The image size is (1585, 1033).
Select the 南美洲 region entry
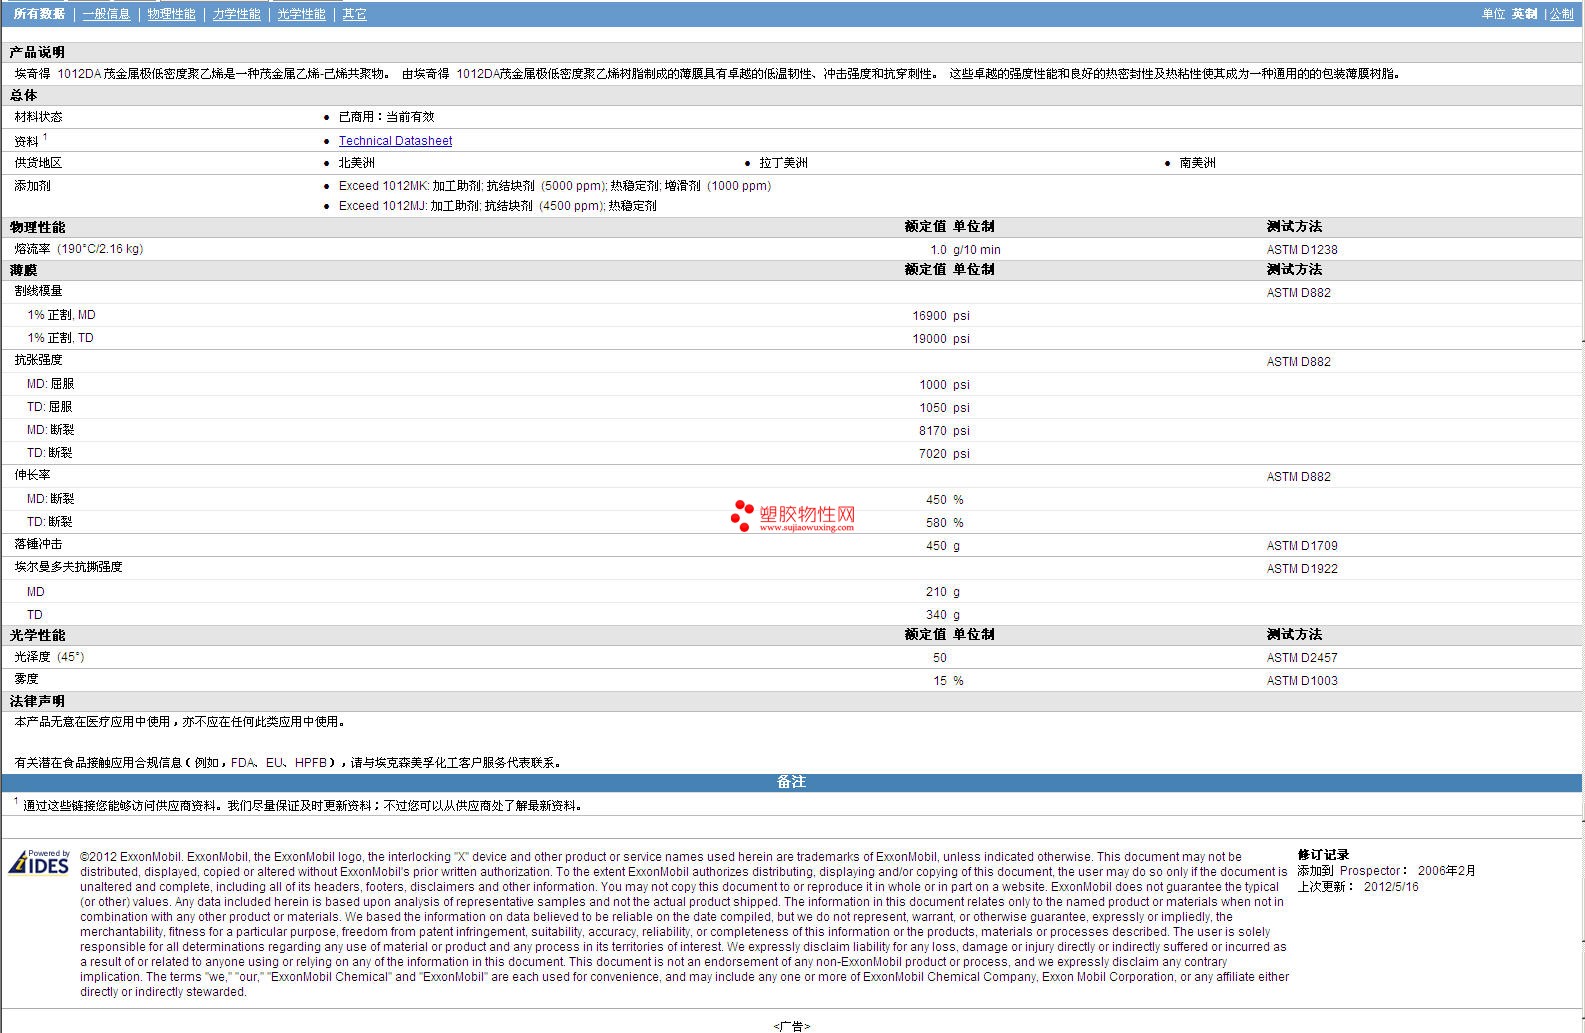point(1197,163)
